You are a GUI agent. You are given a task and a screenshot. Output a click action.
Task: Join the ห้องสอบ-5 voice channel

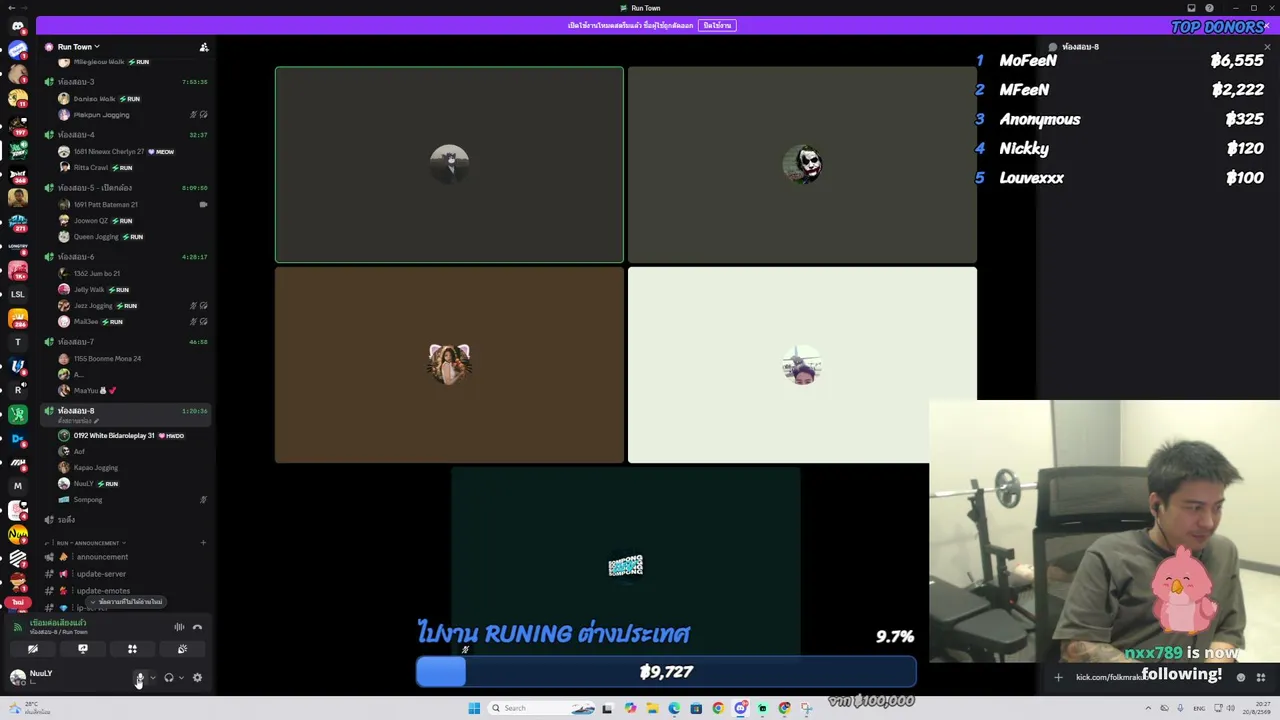(x=125, y=188)
